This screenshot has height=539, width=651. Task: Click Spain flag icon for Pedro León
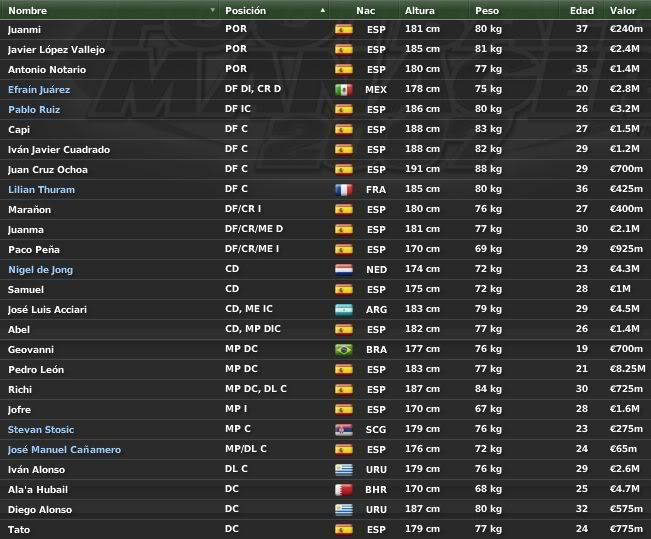pyautogui.click(x=344, y=370)
